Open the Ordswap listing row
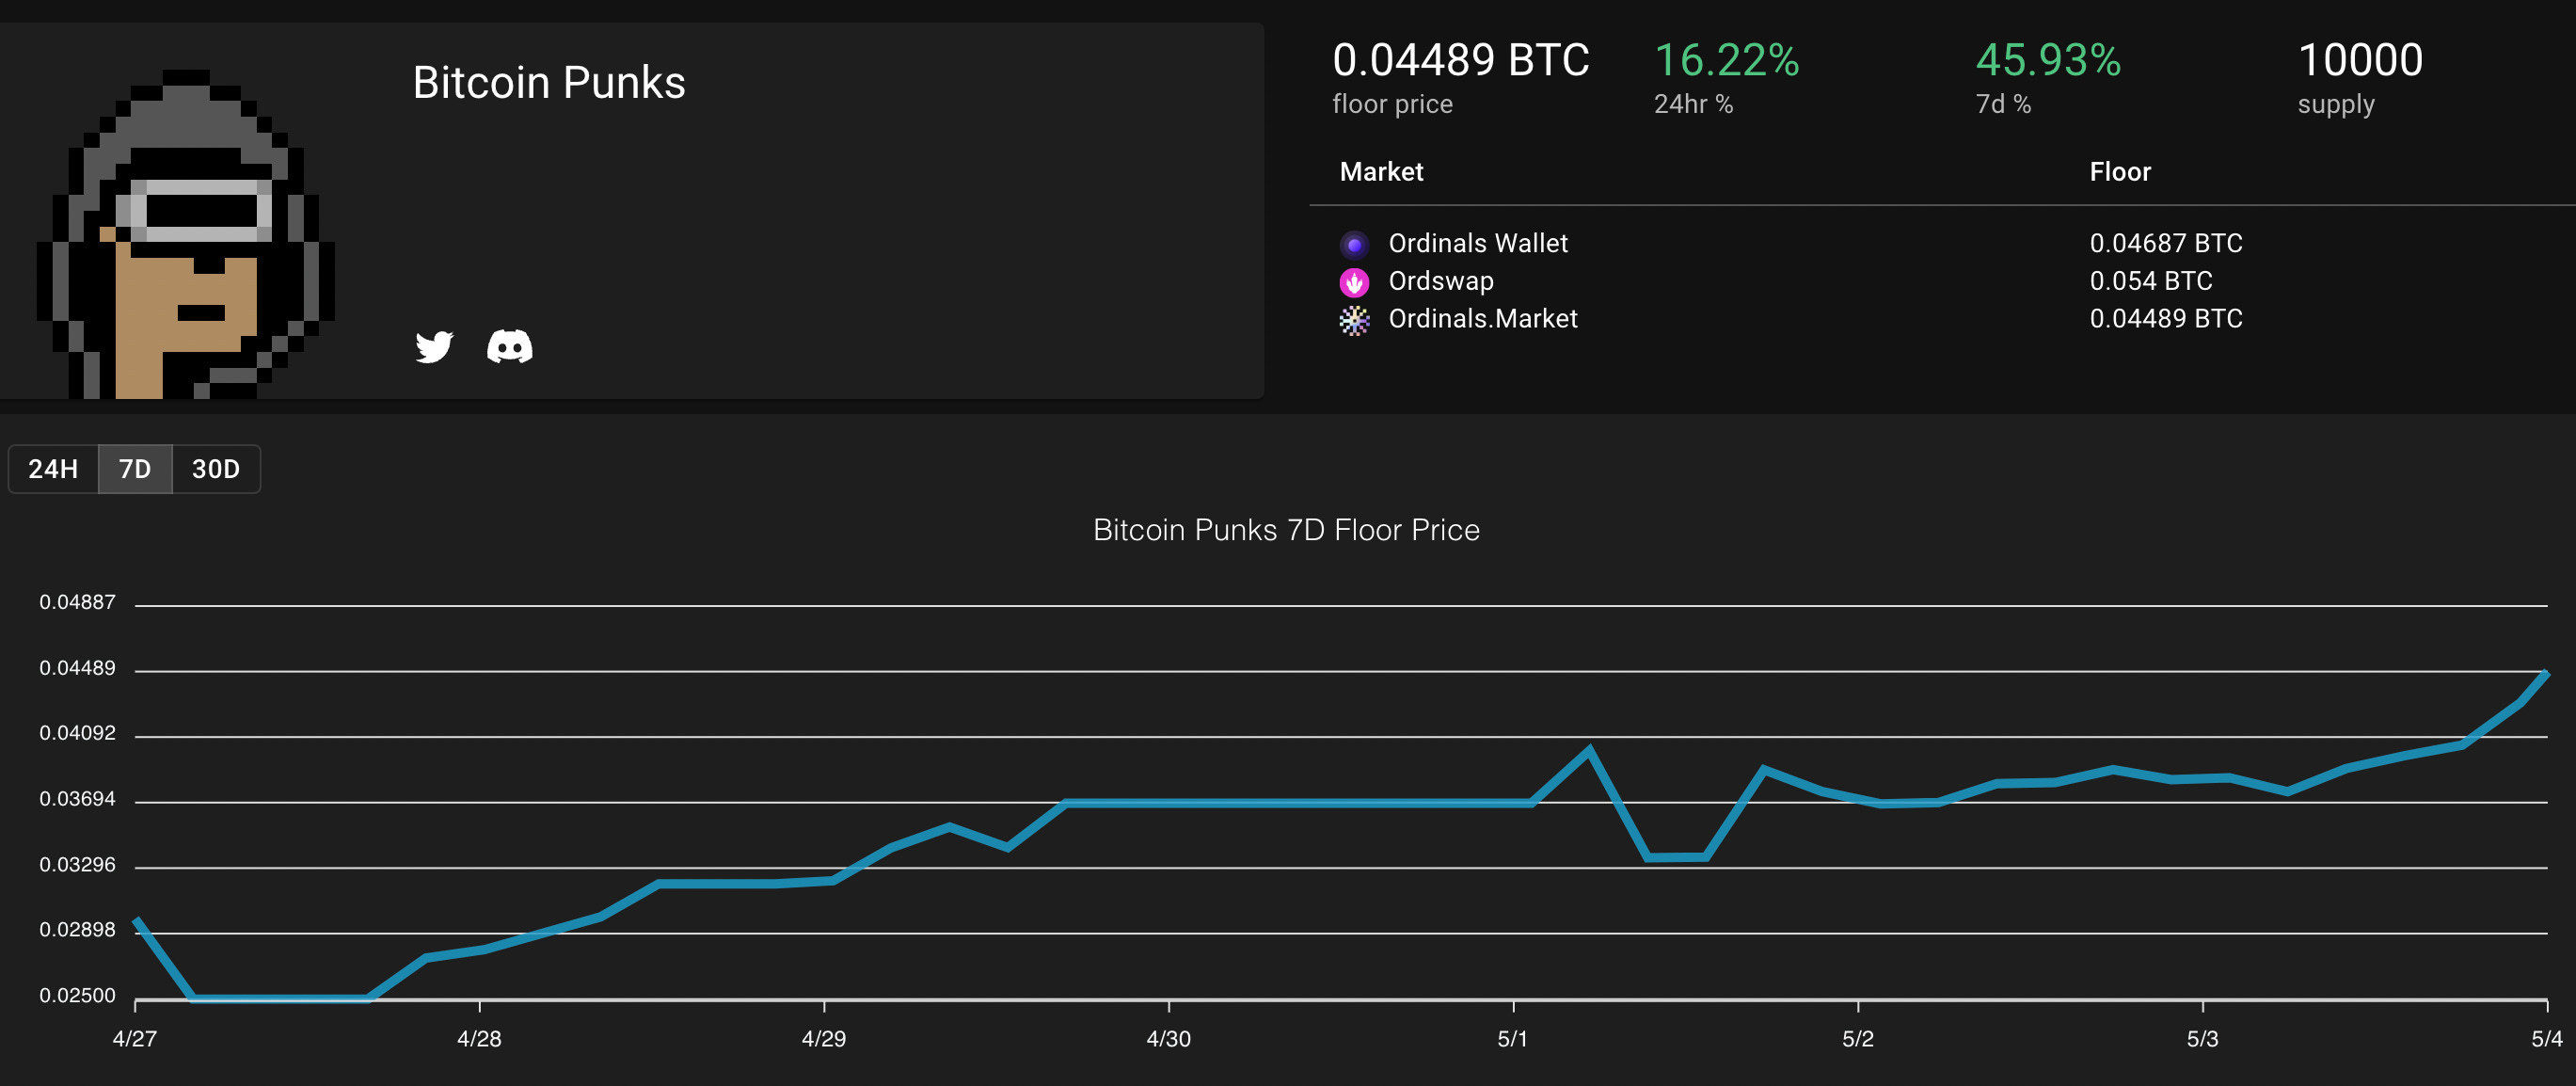2576x1086 pixels. [x=1440, y=281]
